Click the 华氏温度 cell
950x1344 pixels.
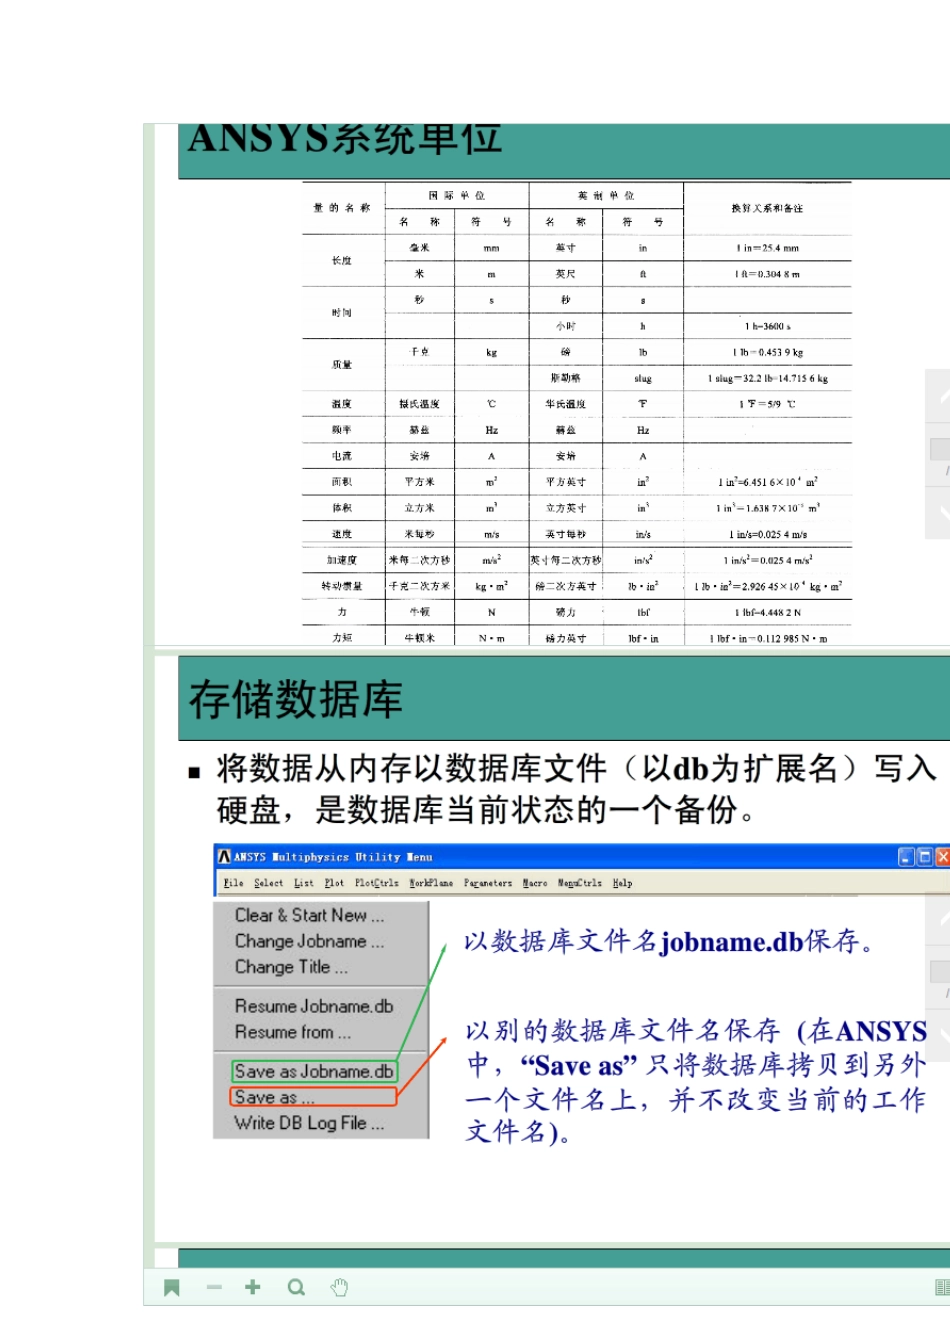(566, 404)
